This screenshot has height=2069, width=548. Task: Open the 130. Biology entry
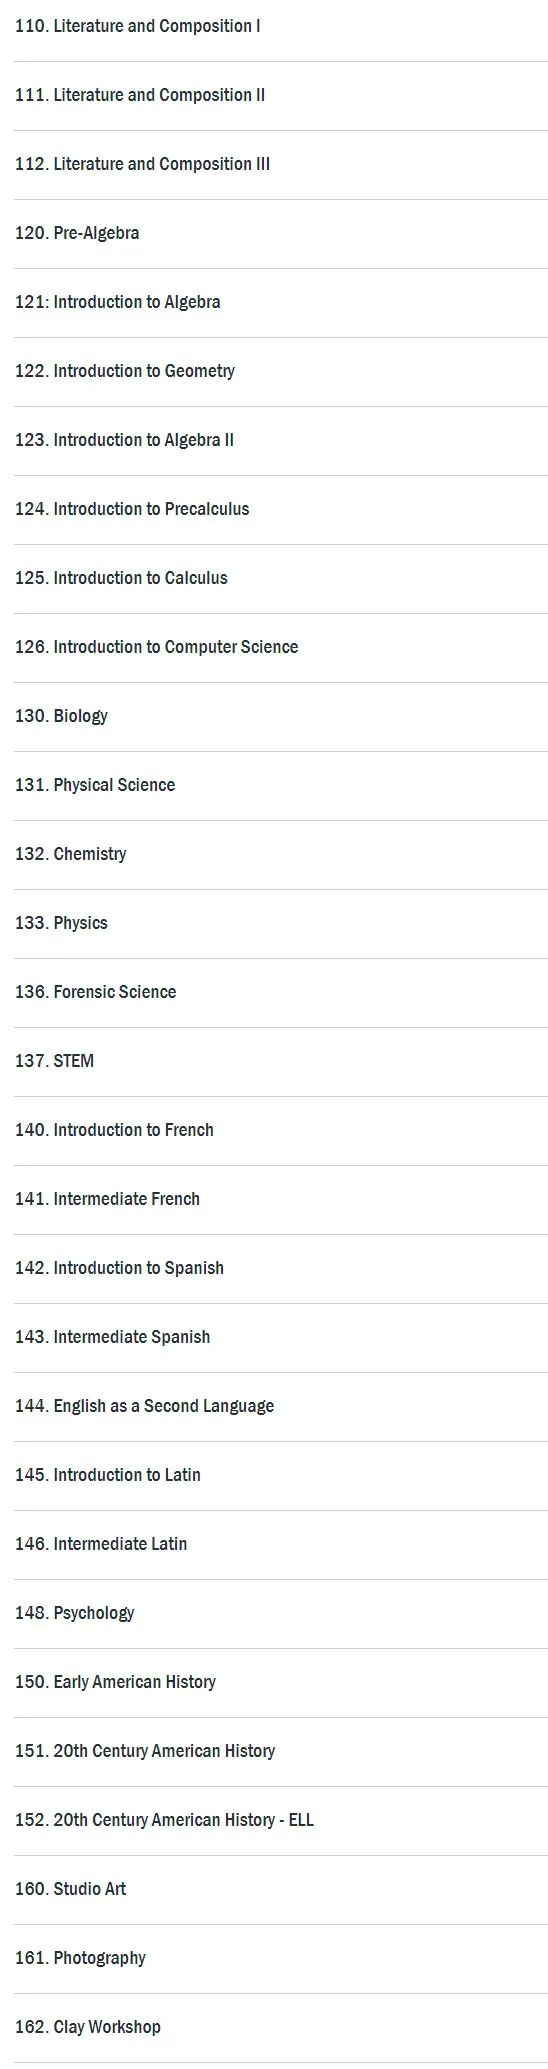click(x=61, y=716)
